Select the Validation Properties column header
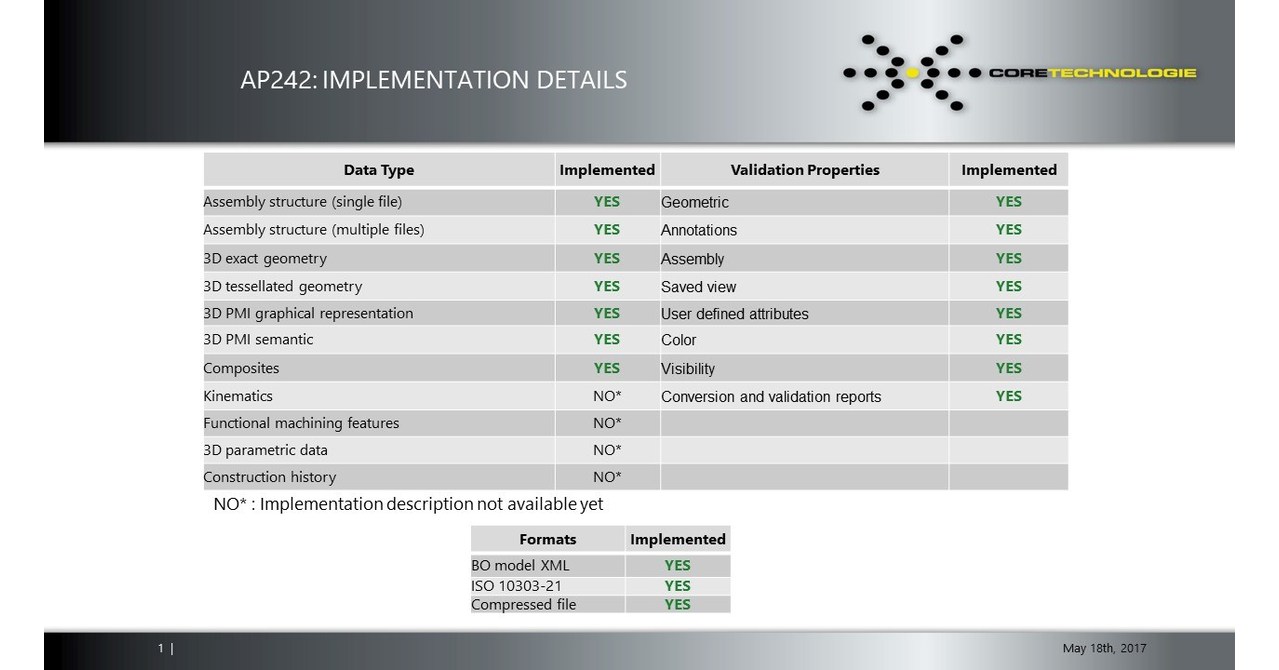This screenshot has height=670, width=1279. 804,169
